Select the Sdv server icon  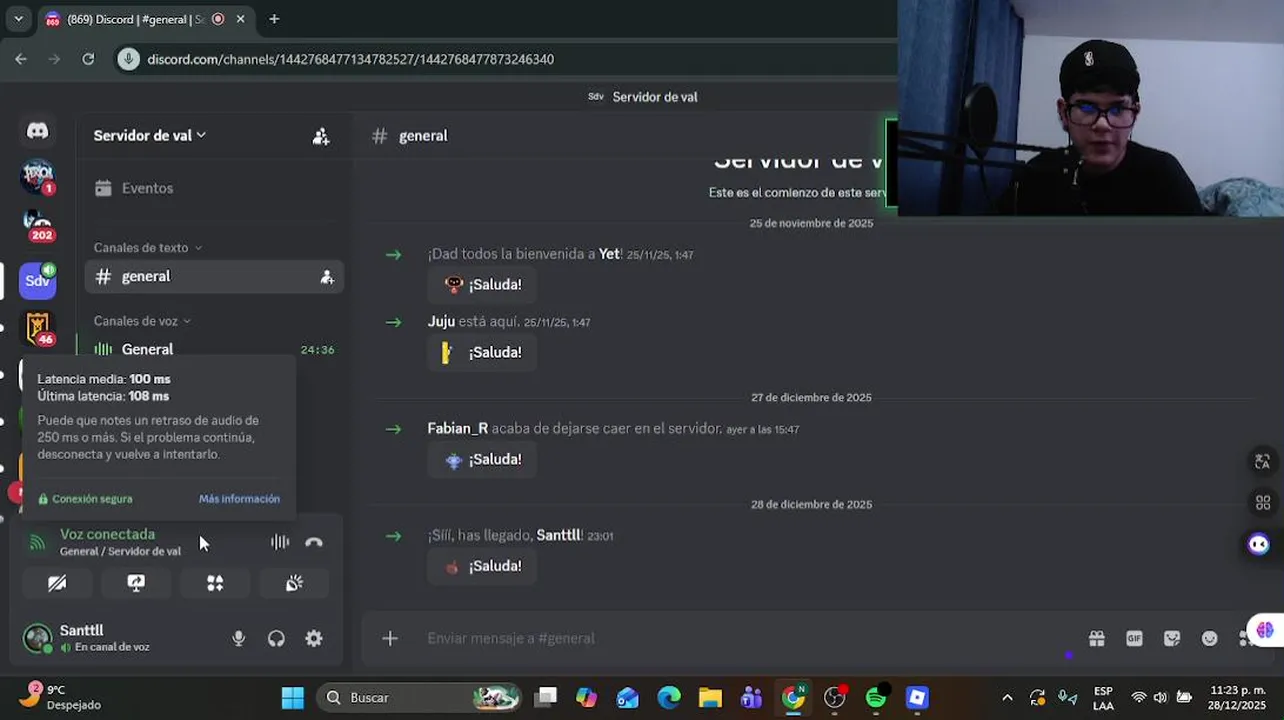coord(38,280)
